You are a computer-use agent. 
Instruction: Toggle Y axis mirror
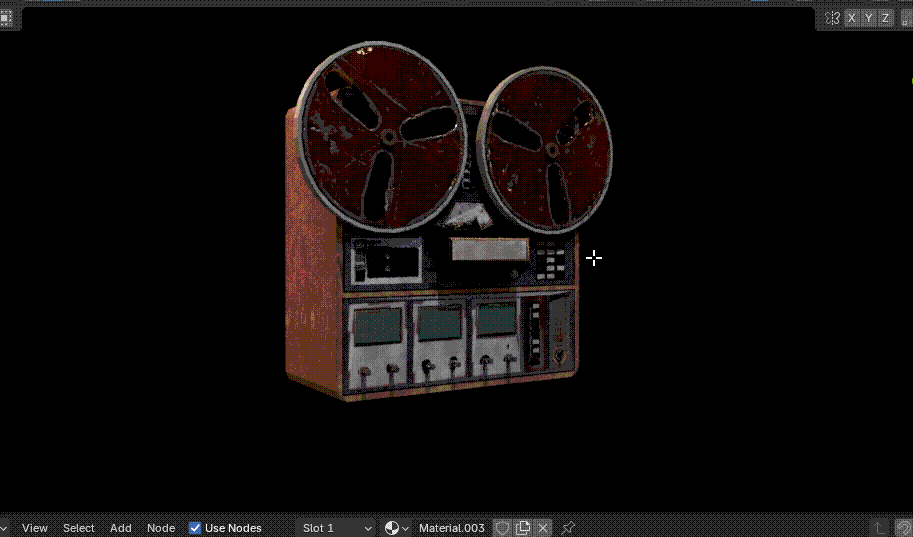pyautogui.click(x=869, y=18)
